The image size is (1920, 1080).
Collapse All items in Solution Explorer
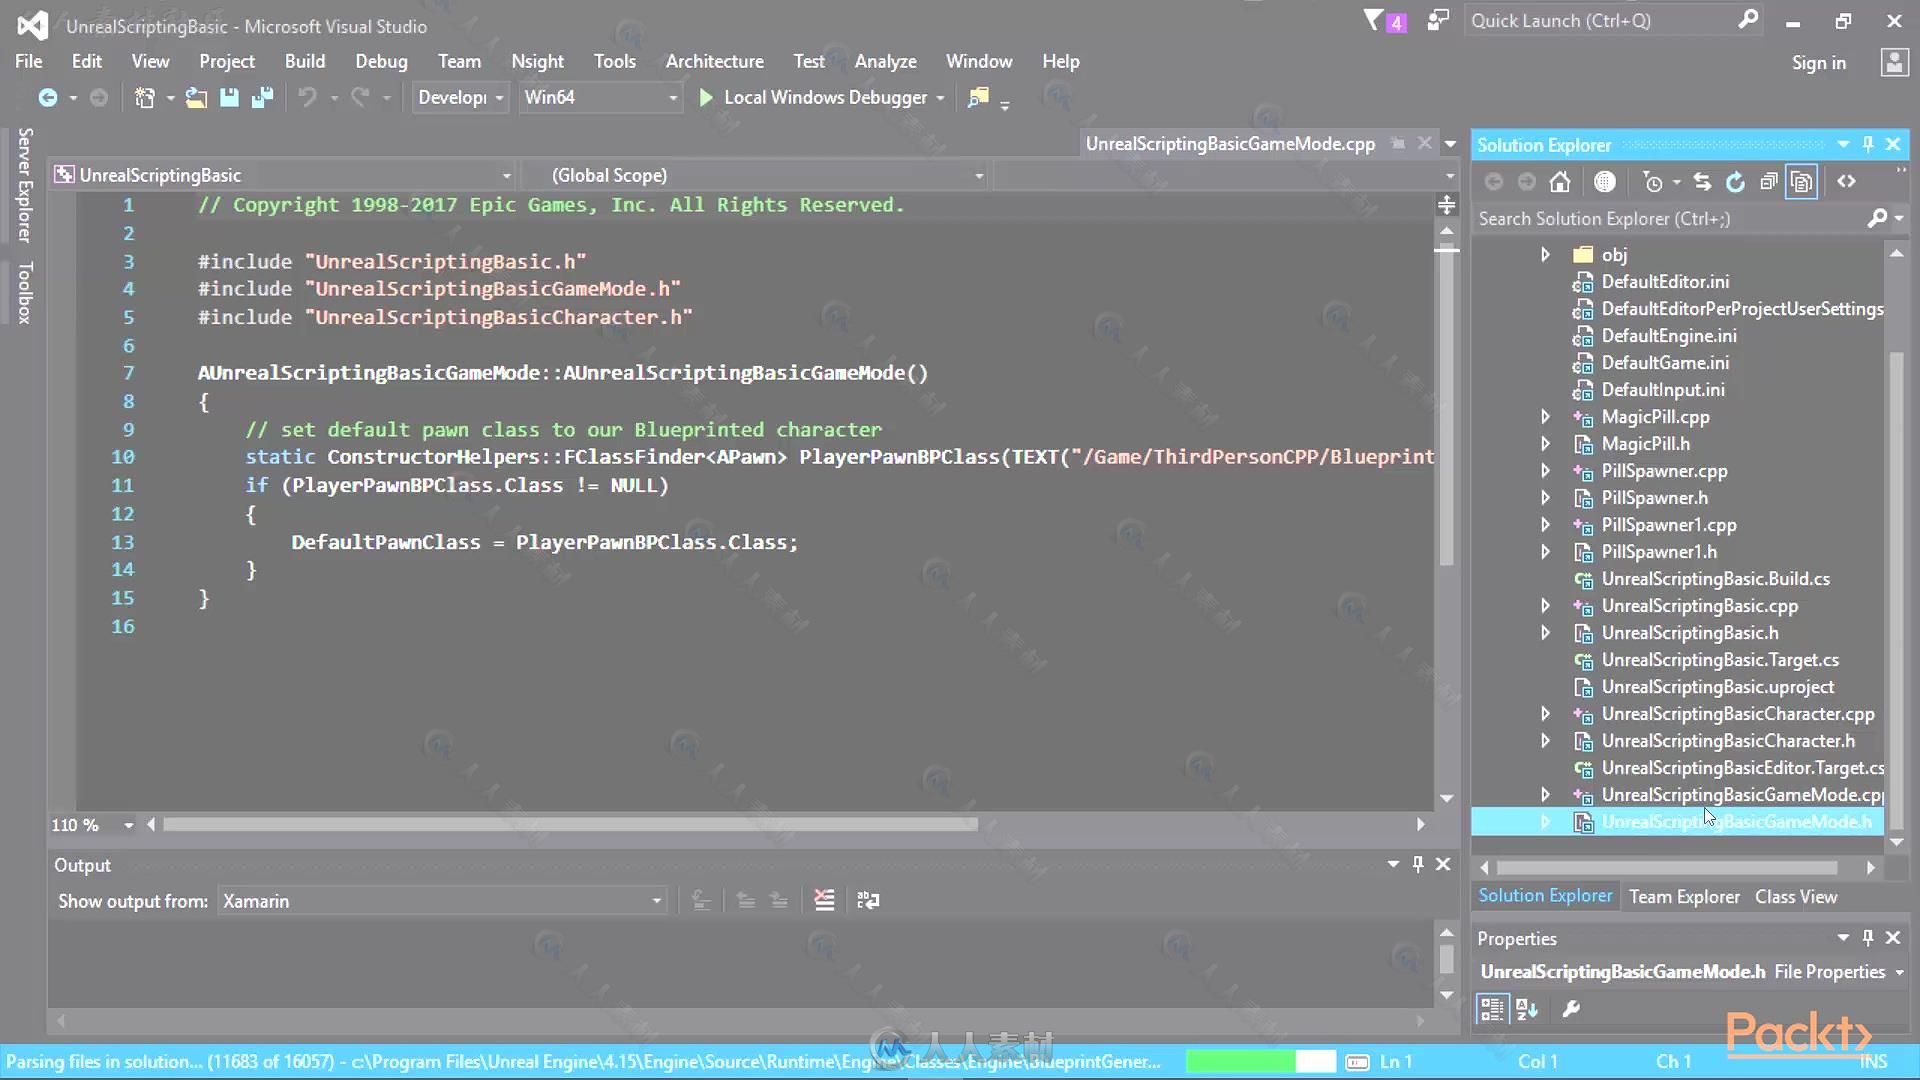[1769, 181]
